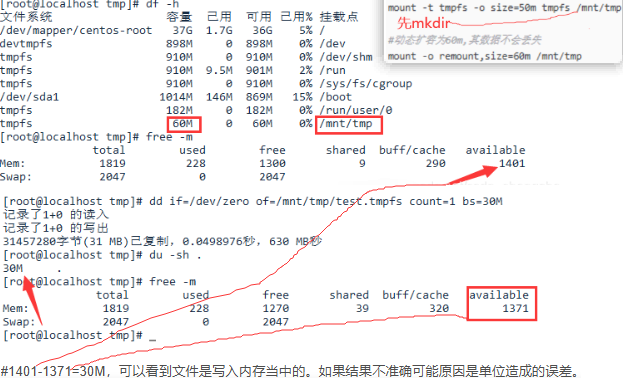Click the /dev/mapper/centos-root filesystem entry
The image size is (623, 378).
(x=76, y=31)
